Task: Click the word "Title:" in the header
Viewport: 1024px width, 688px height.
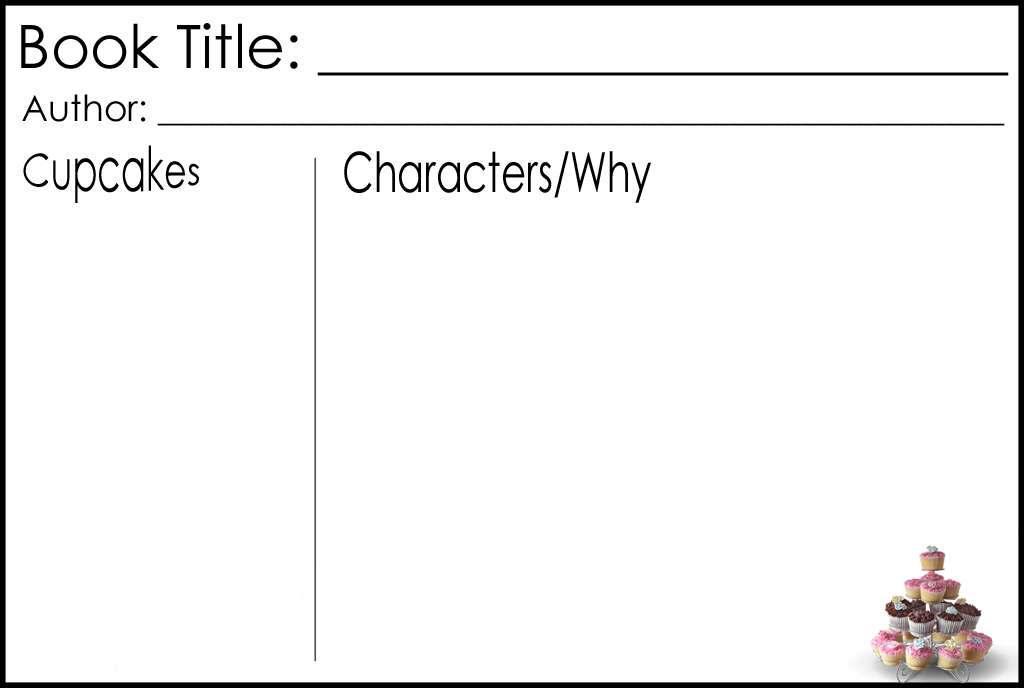Action: (237, 48)
